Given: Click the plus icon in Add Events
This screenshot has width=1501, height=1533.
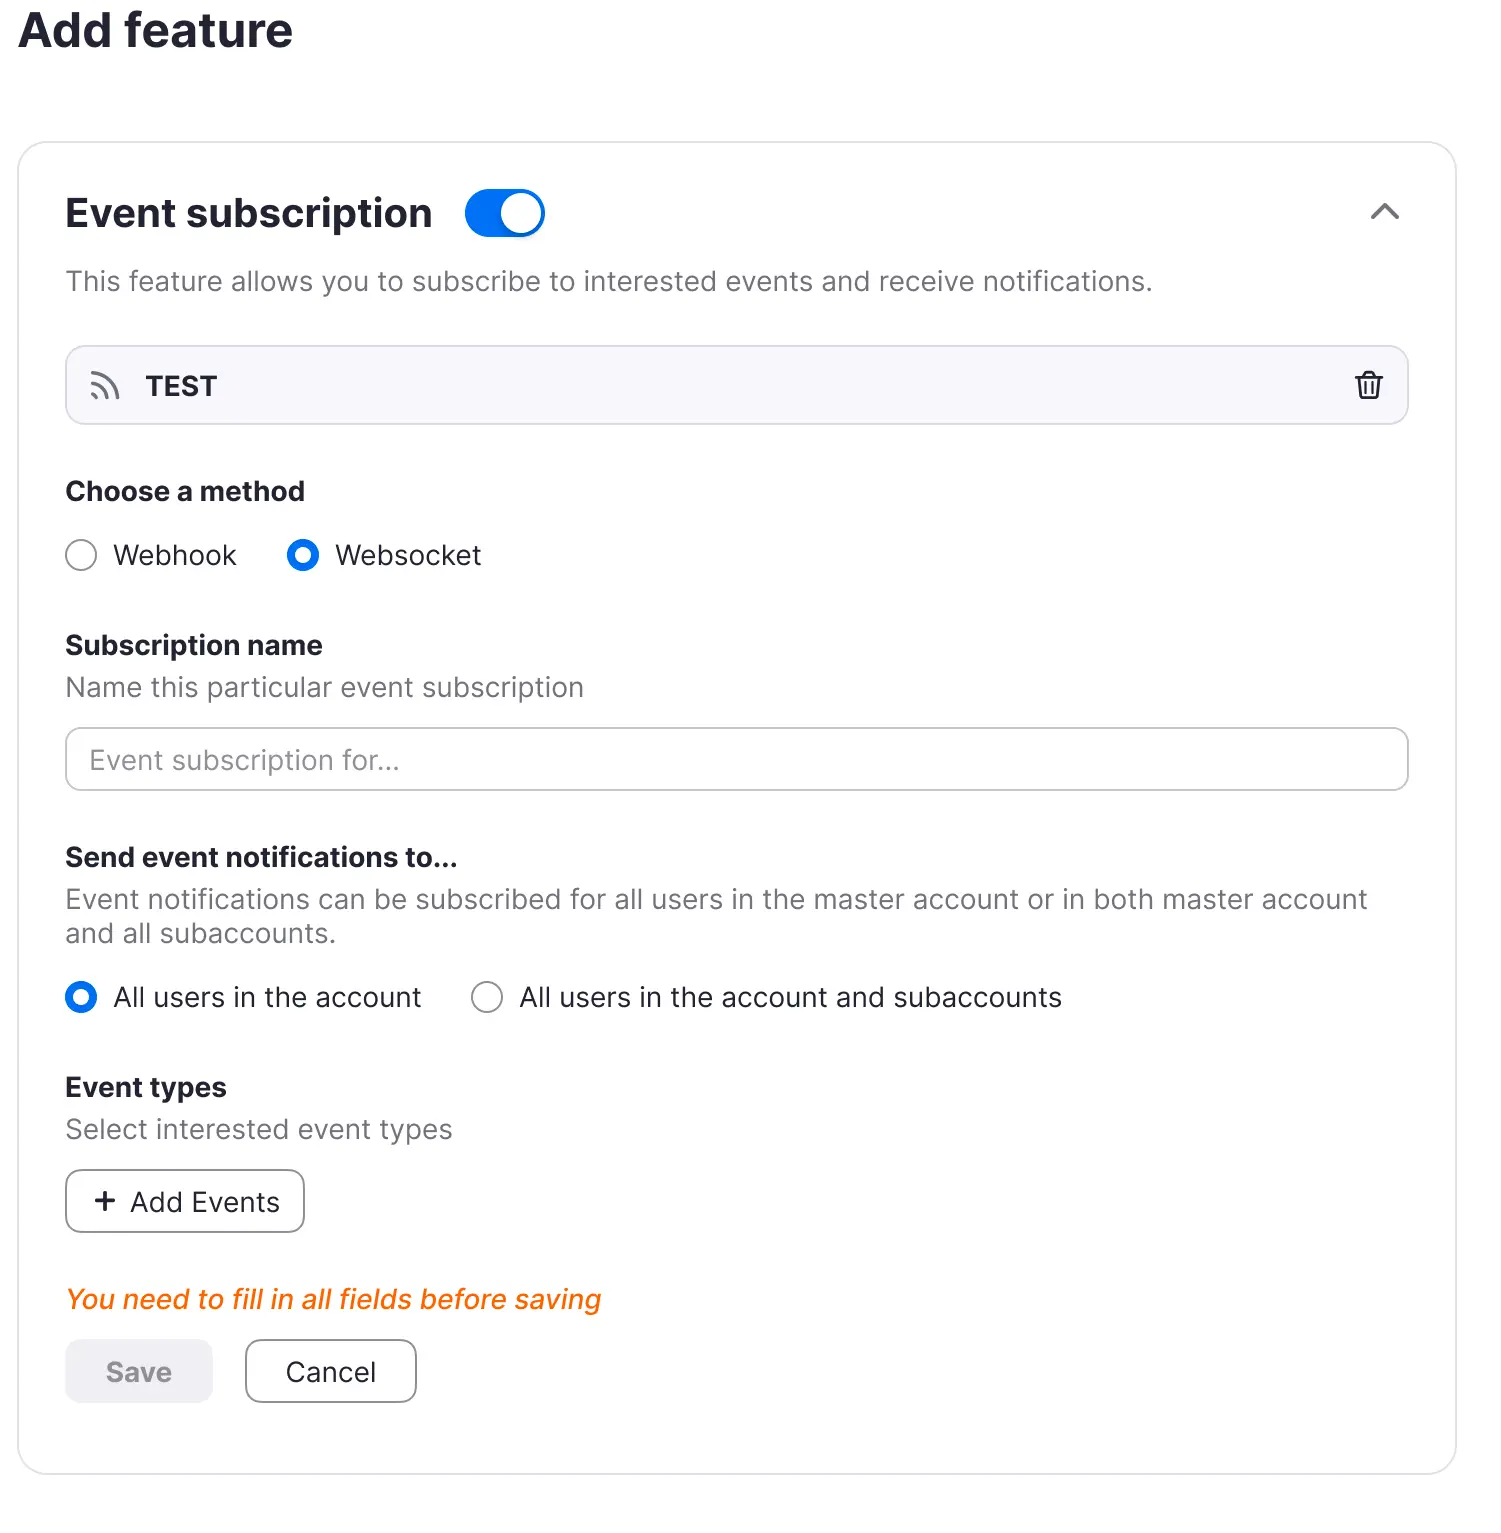Looking at the screenshot, I should tap(105, 1201).
